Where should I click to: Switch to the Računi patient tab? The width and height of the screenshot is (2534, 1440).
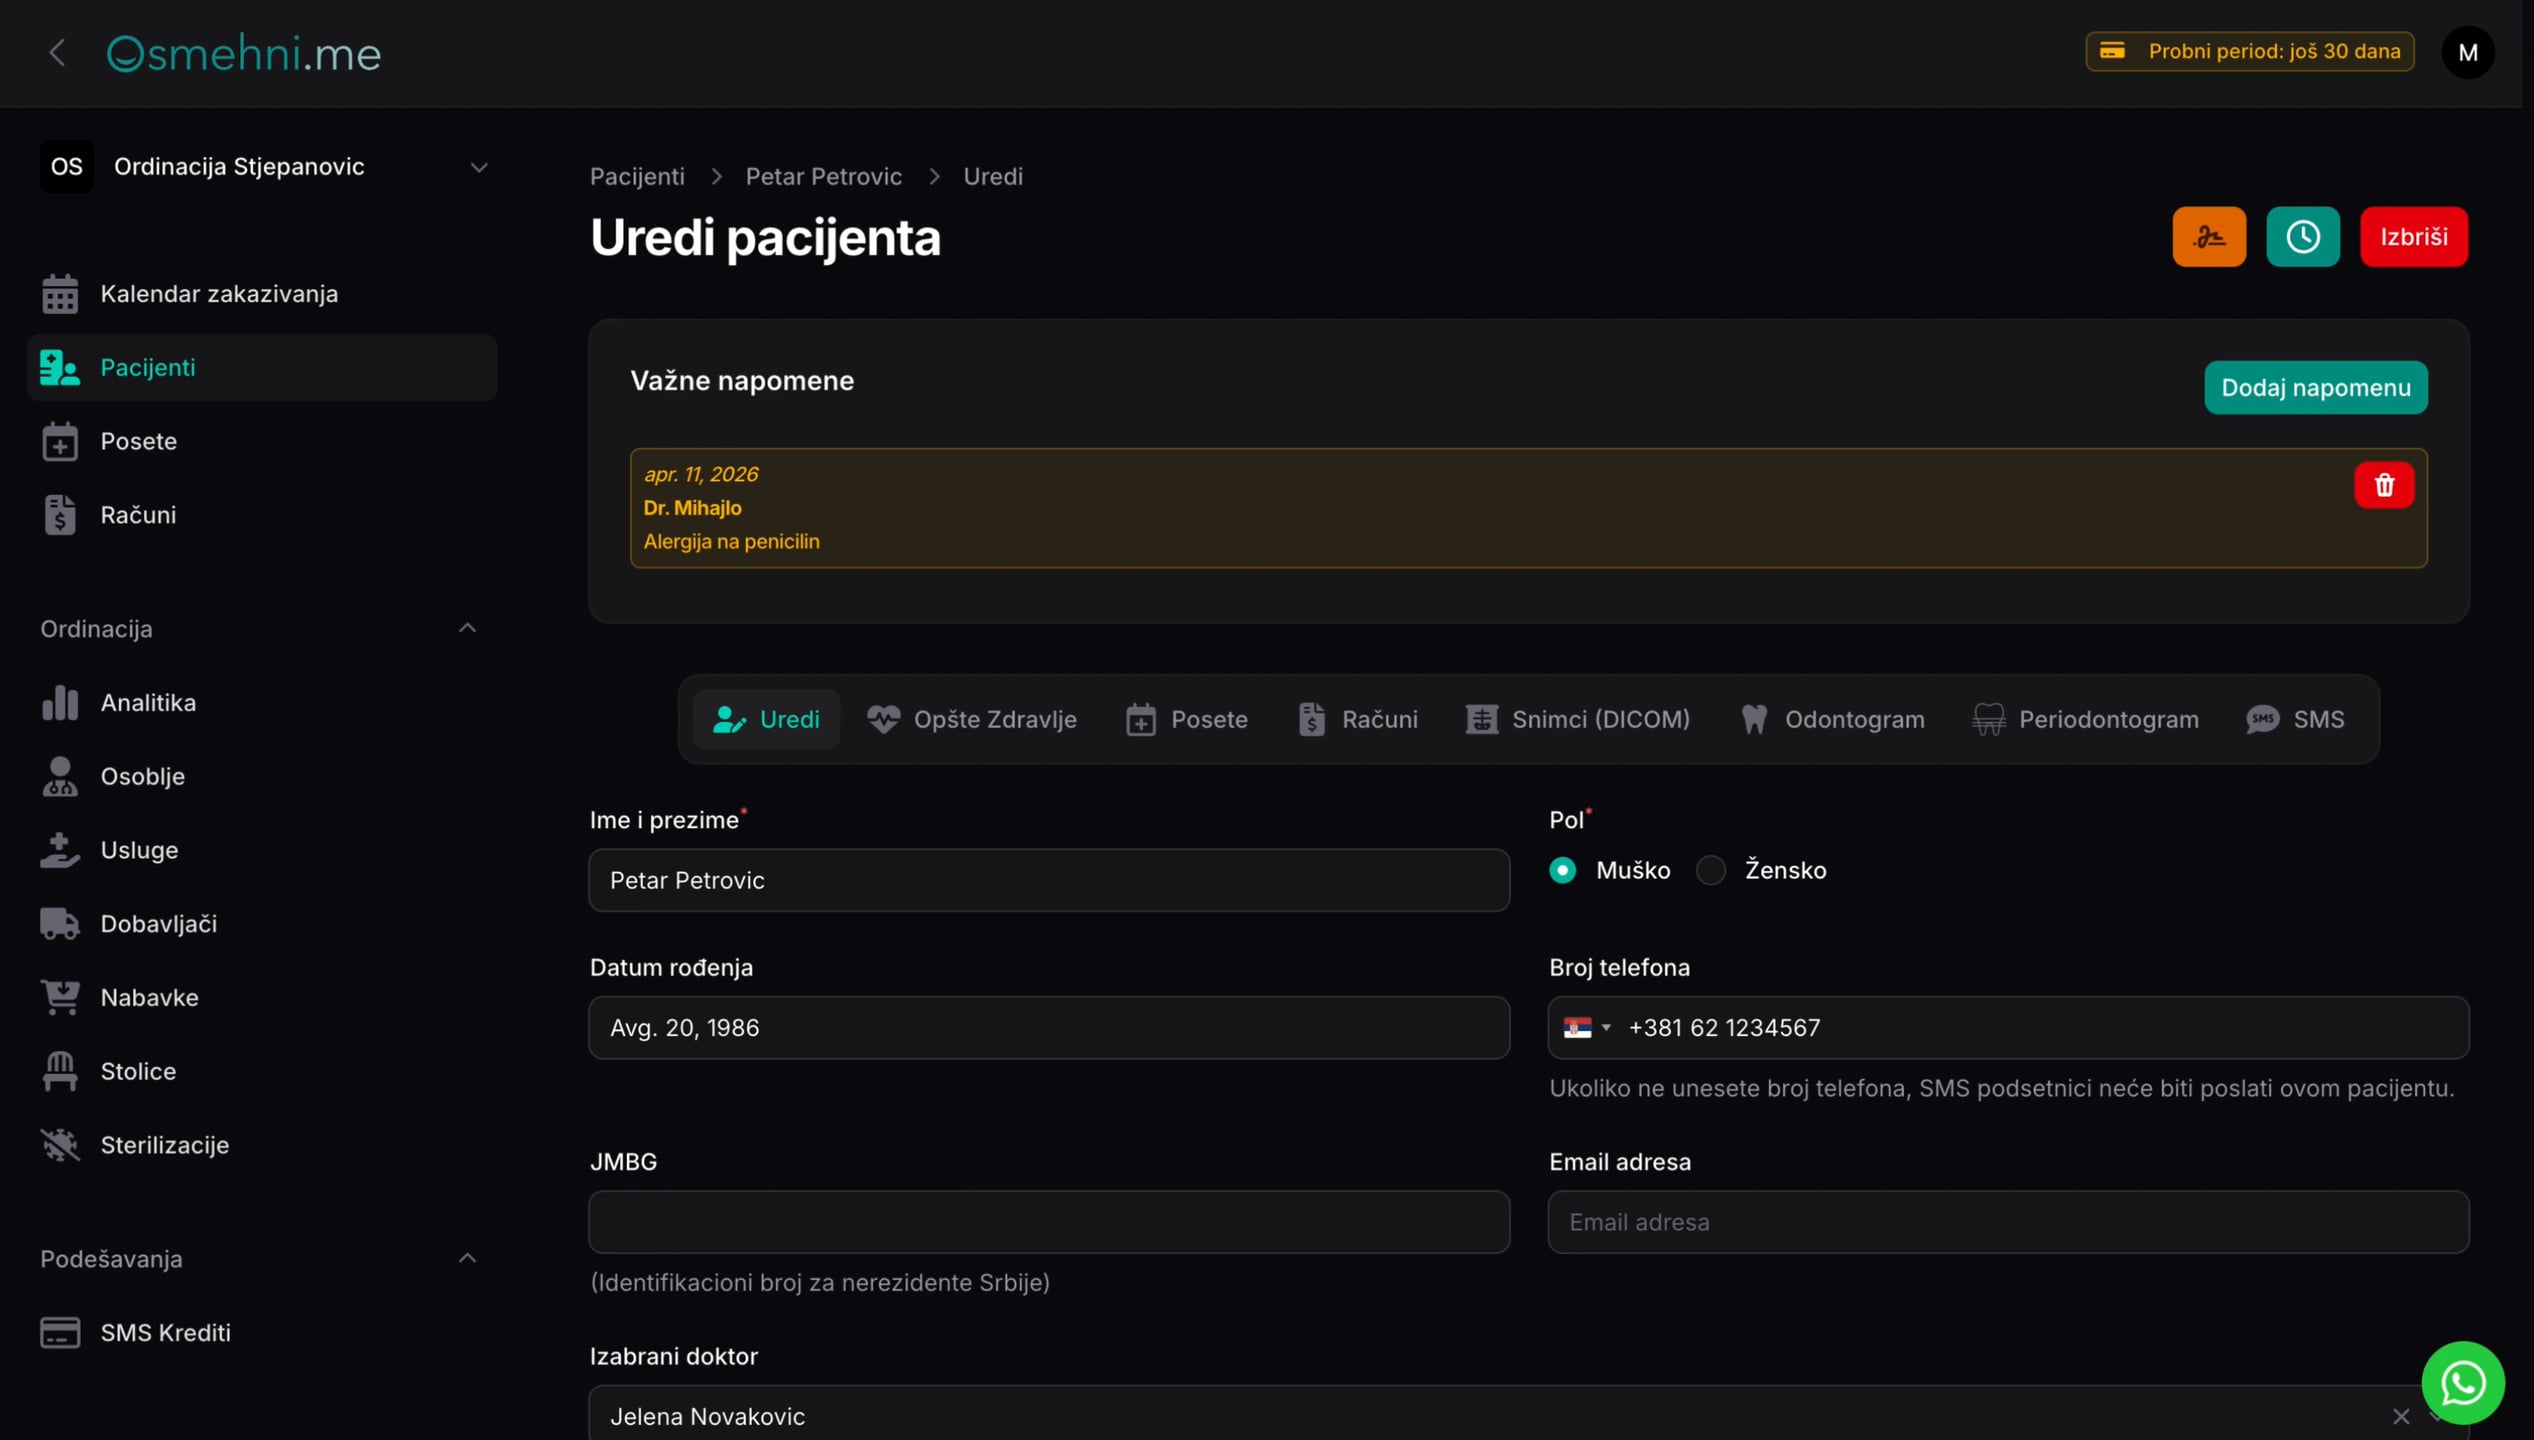click(1357, 720)
